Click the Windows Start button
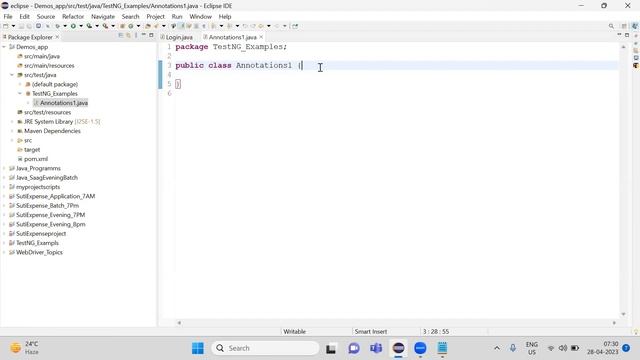 [198, 348]
